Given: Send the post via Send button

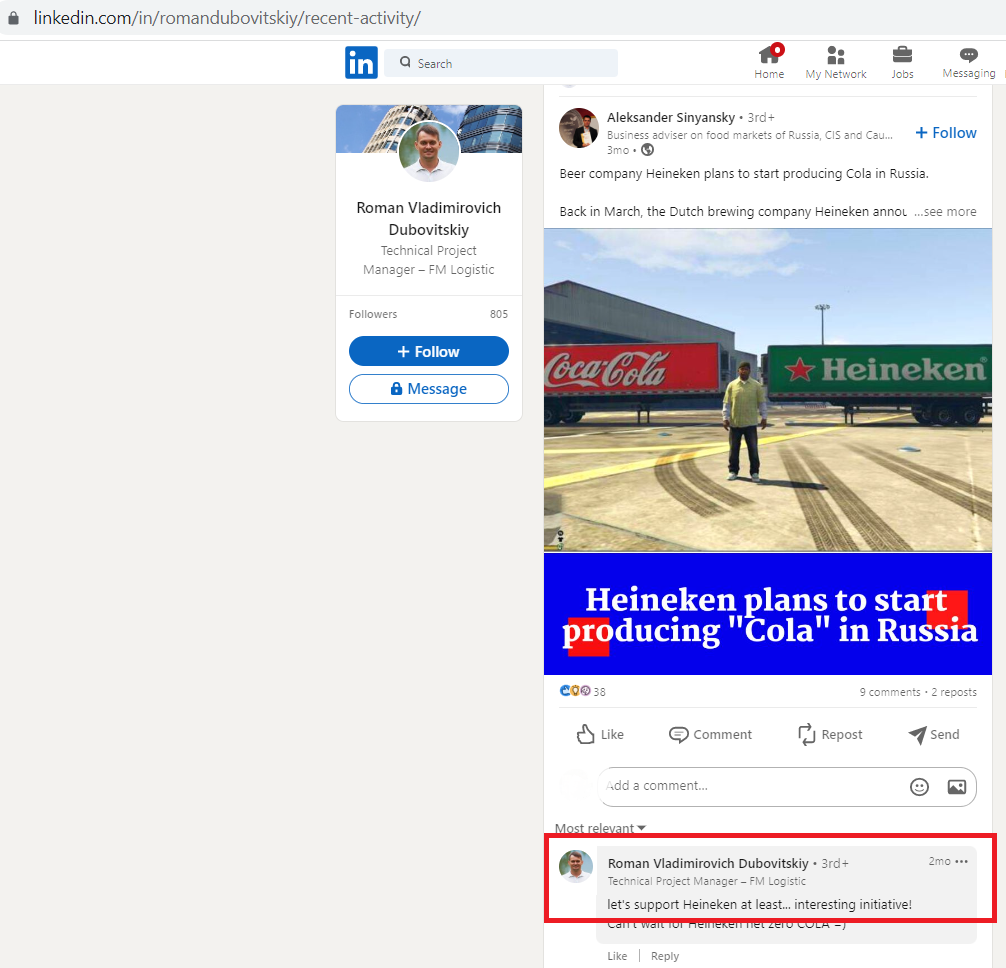Looking at the screenshot, I should [x=934, y=734].
